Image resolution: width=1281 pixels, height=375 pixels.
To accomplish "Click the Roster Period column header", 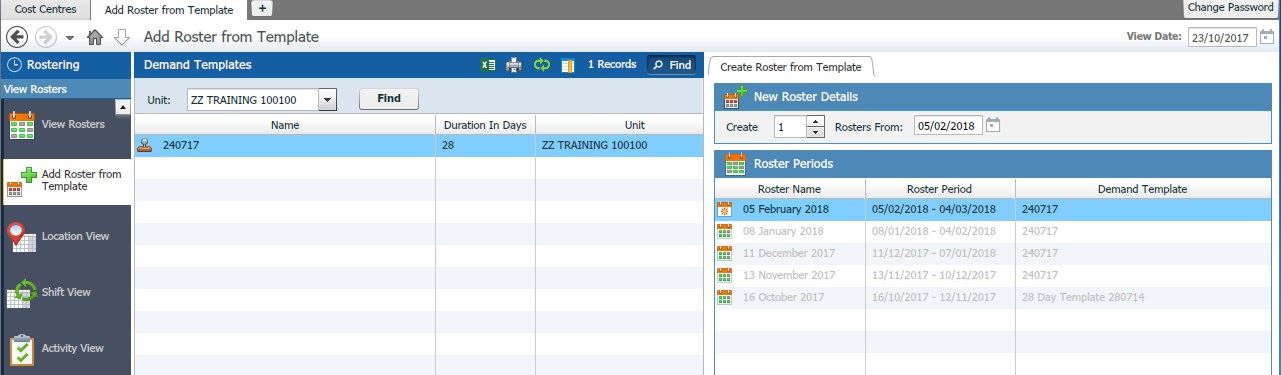I will (939, 189).
